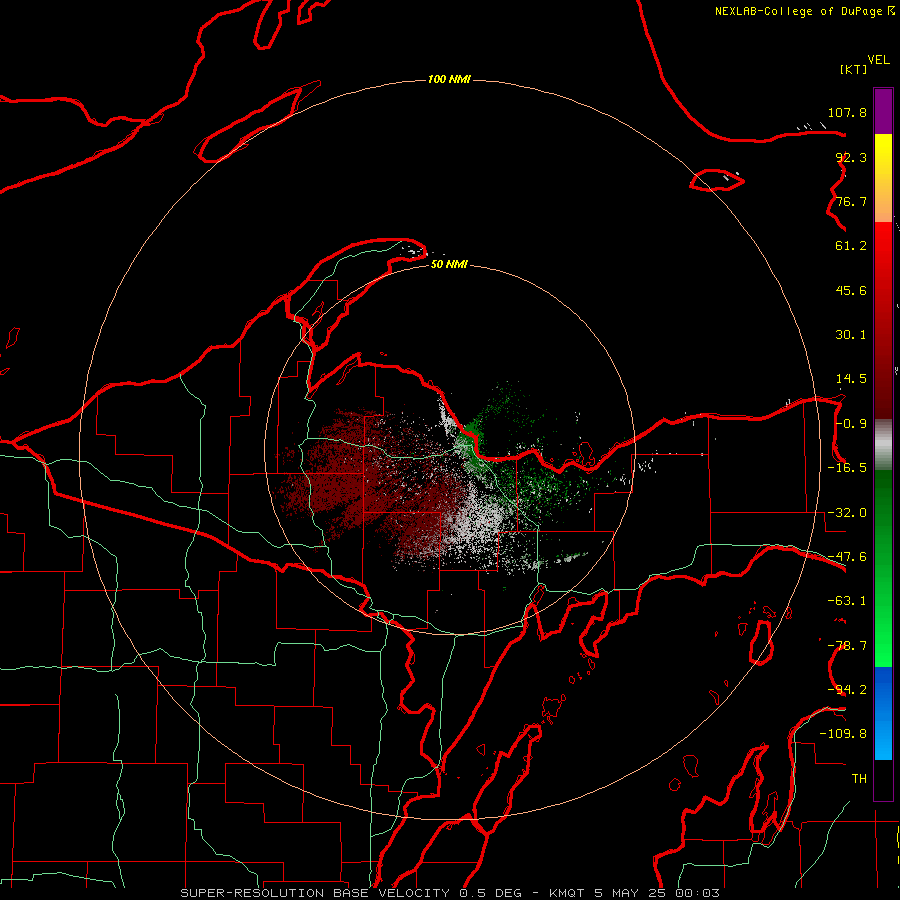Image resolution: width=900 pixels, height=900 pixels.
Task: Click the -47.6 velocity scale value
Action: [847, 557]
